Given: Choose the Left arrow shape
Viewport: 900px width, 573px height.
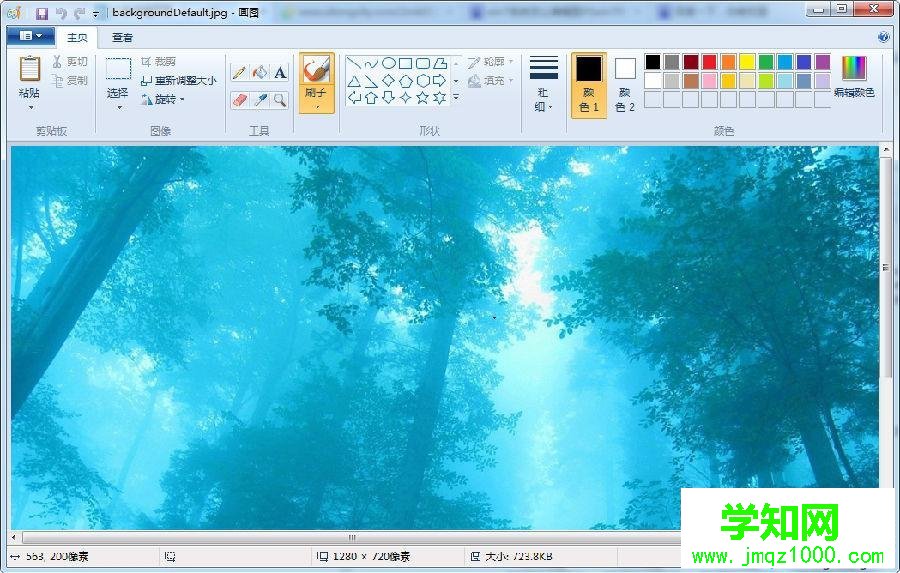Looking at the screenshot, I should tap(354, 98).
